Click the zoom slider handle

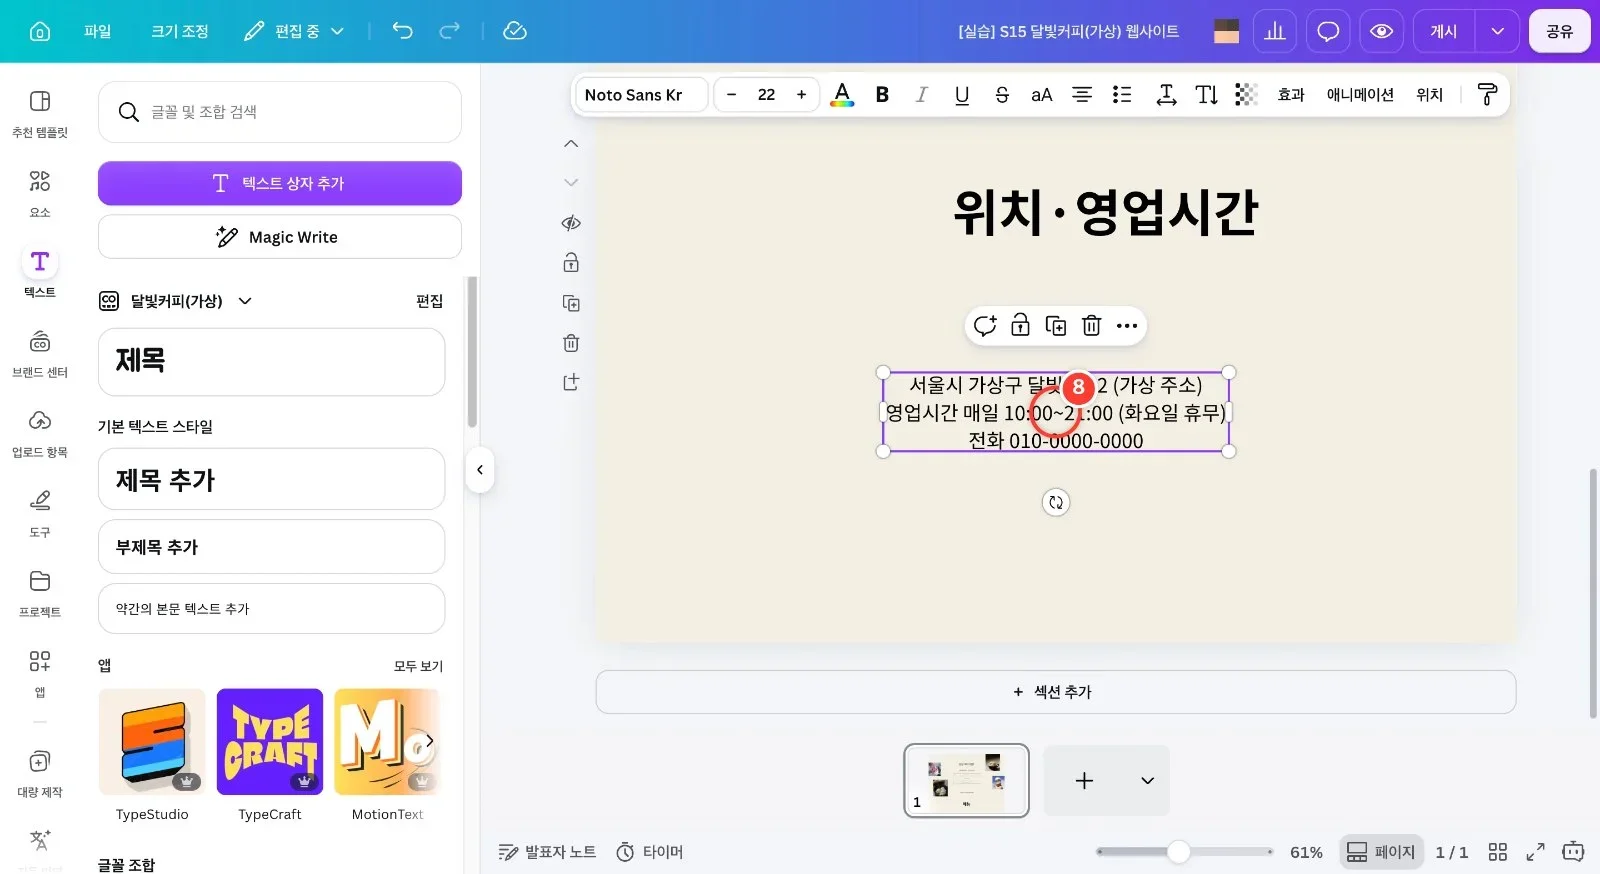[1179, 852]
